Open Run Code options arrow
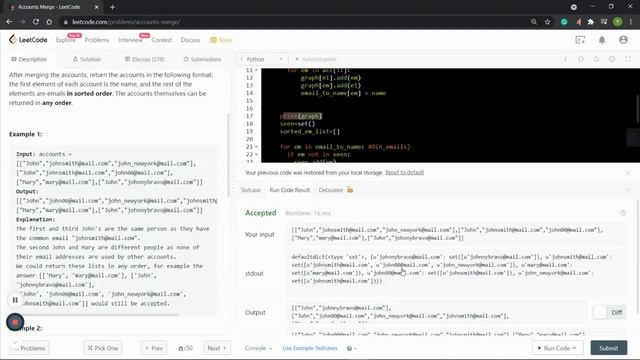Image resolution: width=640 pixels, height=360 pixels. coord(575,348)
